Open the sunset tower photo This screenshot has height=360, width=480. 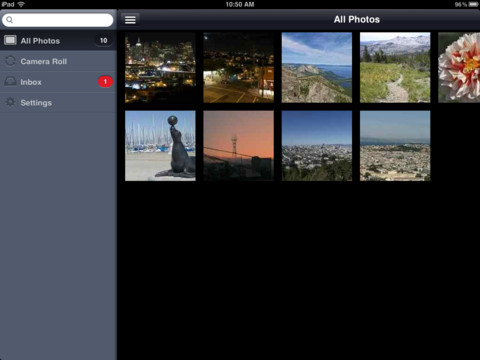tap(239, 146)
